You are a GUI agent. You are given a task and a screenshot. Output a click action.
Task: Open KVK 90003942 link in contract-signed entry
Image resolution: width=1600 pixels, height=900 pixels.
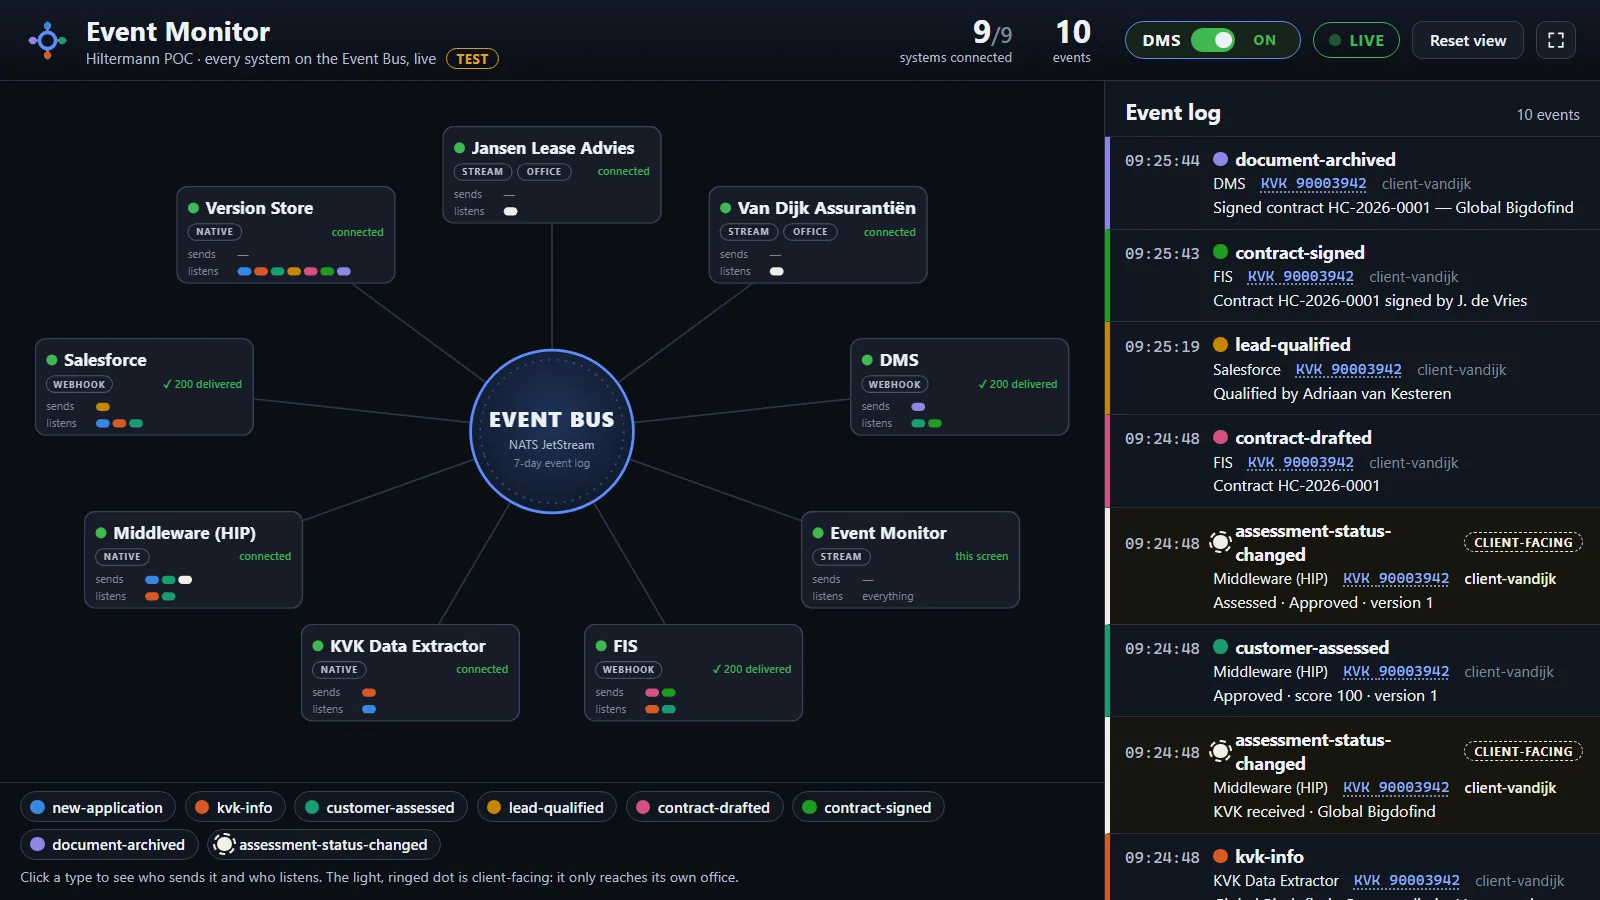click(x=1300, y=277)
